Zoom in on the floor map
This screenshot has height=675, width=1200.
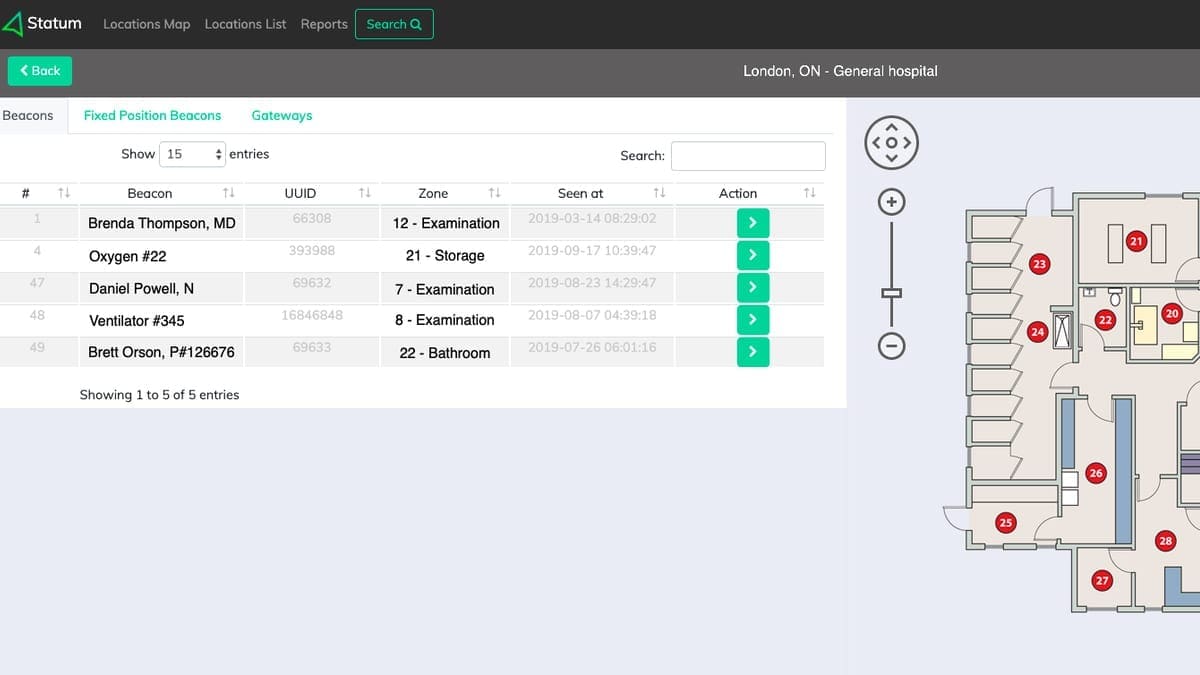coord(891,202)
